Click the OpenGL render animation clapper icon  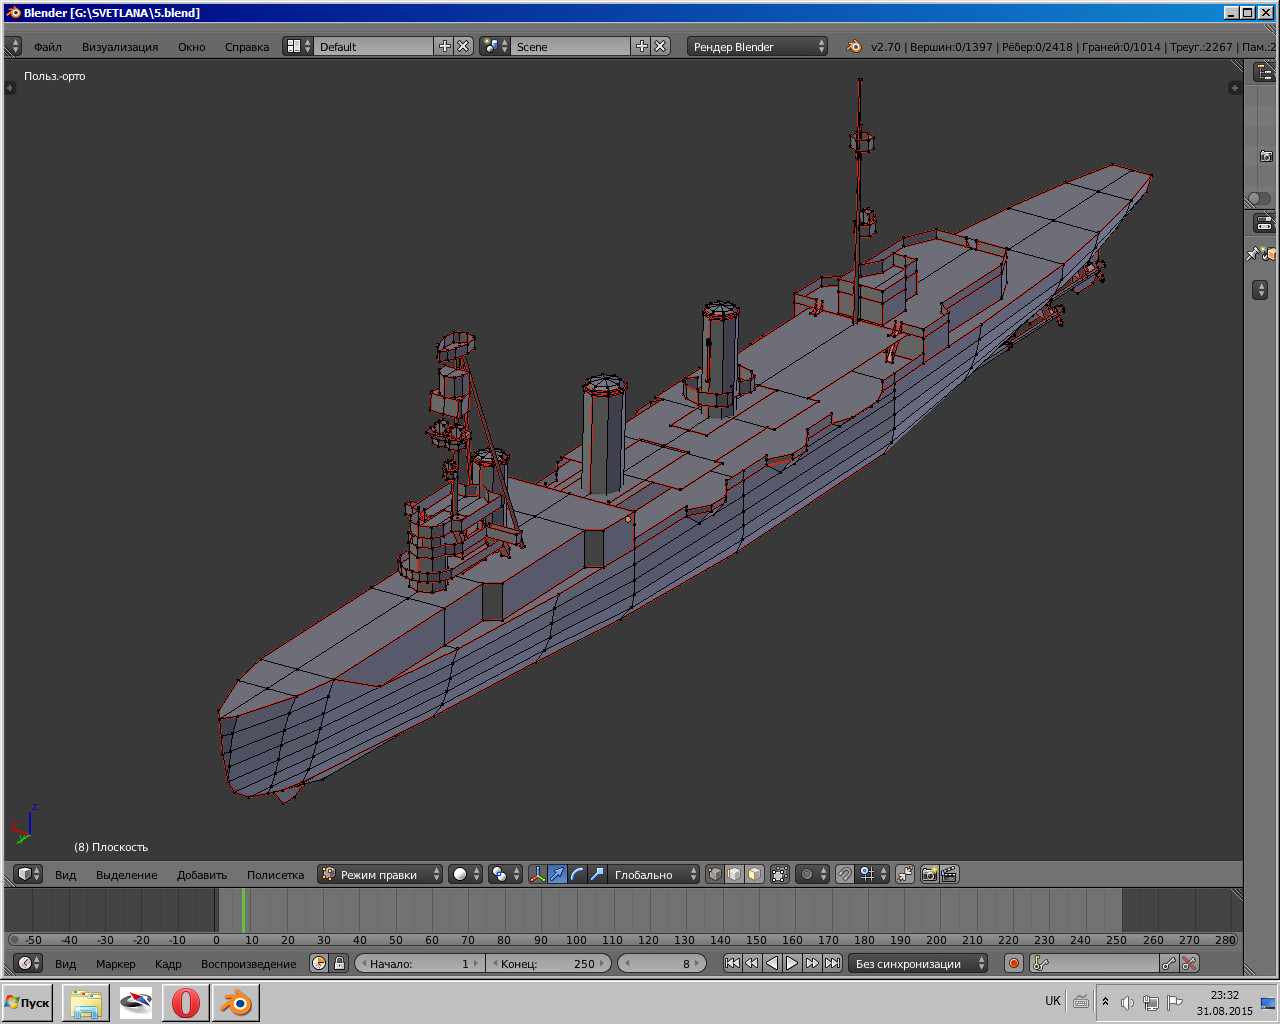(x=949, y=874)
